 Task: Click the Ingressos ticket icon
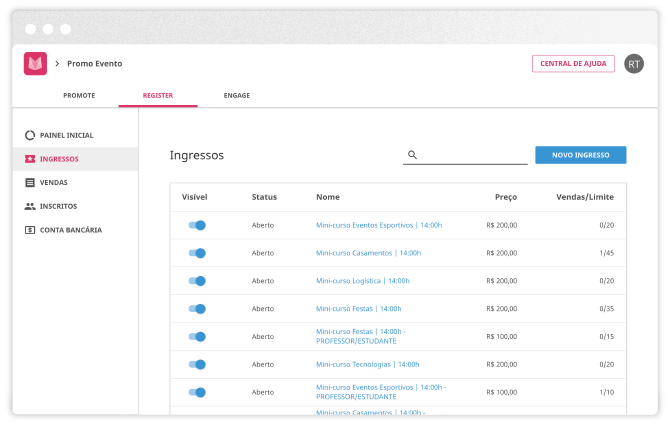click(30, 159)
